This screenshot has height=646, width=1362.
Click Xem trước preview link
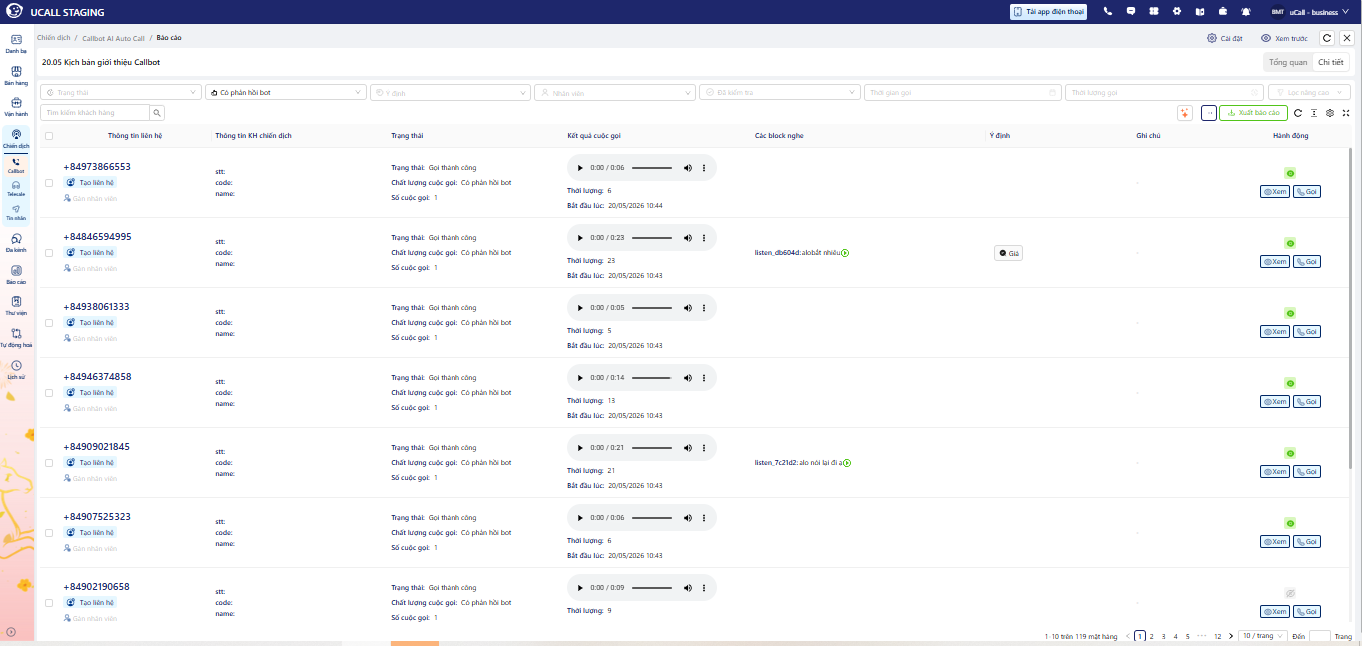pos(1284,38)
